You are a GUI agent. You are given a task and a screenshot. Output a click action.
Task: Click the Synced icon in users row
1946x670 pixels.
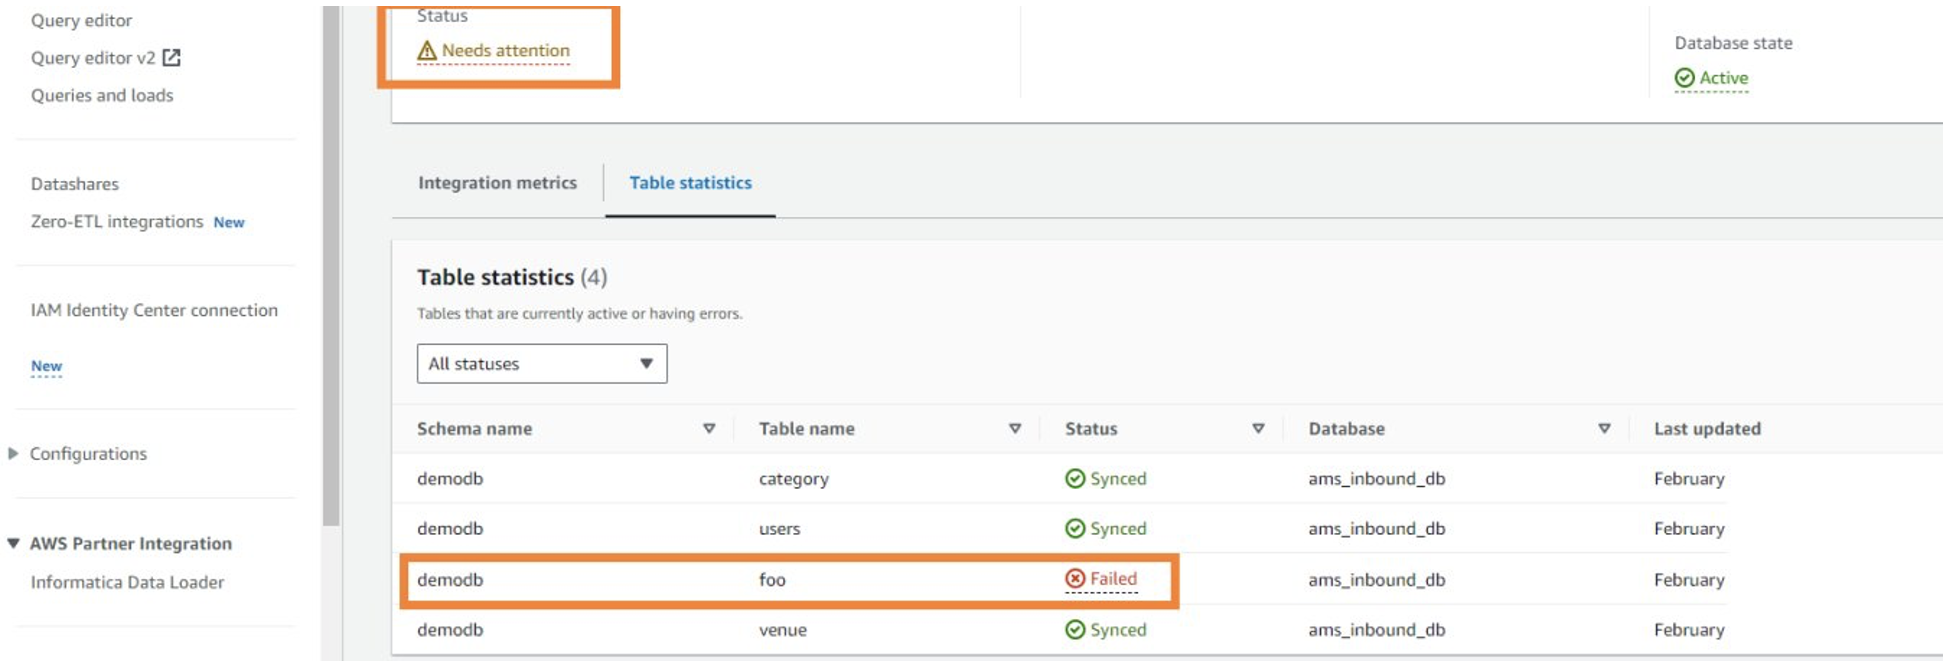(1075, 529)
